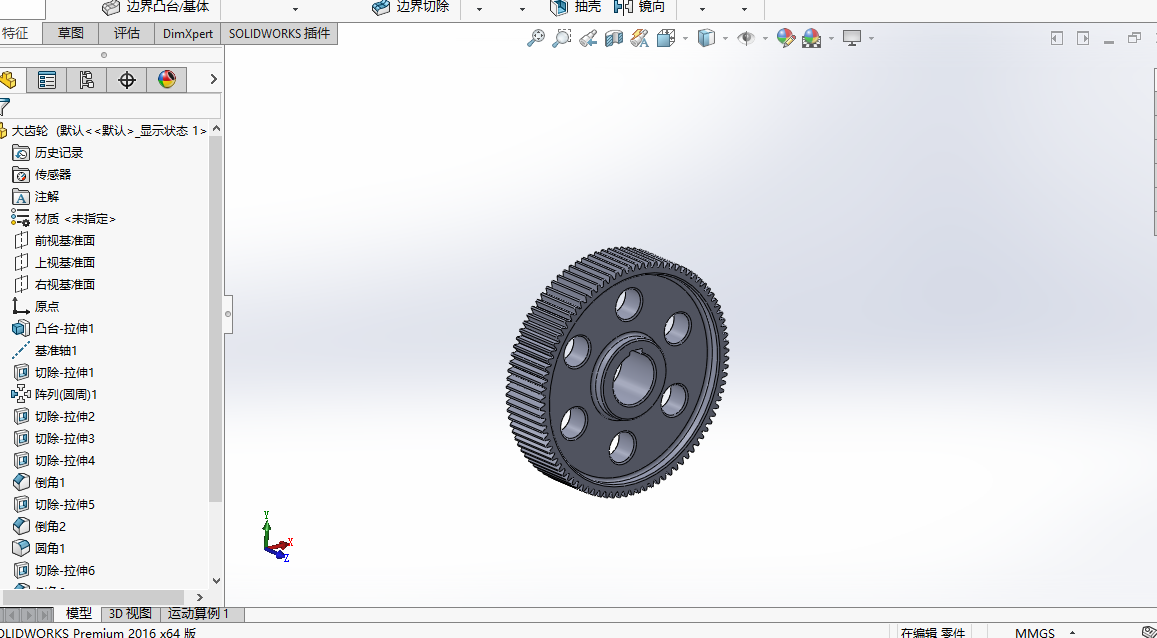Open the PropertyManager tab icon
1157x638 pixels.
click(x=46, y=80)
